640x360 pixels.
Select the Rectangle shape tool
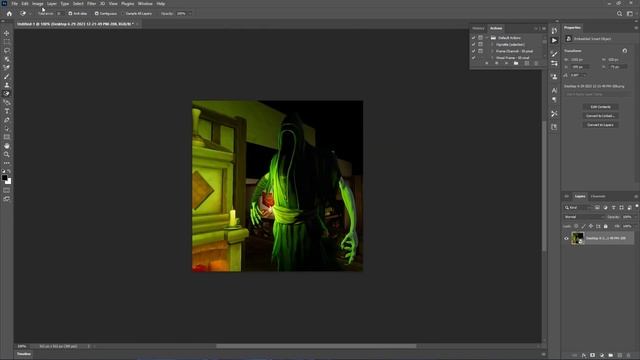coord(7,137)
